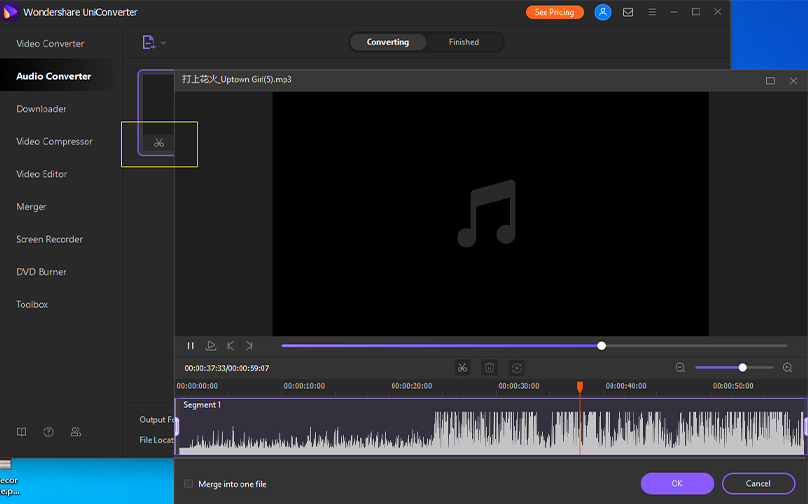Open Video Editor from sidebar
The height and width of the screenshot is (504, 808).
[x=42, y=174]
